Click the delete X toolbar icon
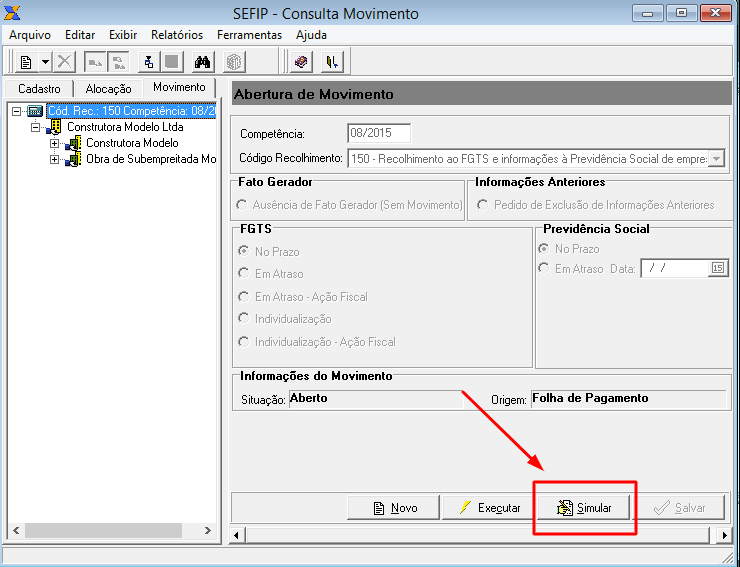Screen dimensions: 740x567 (x=64, y=62)
